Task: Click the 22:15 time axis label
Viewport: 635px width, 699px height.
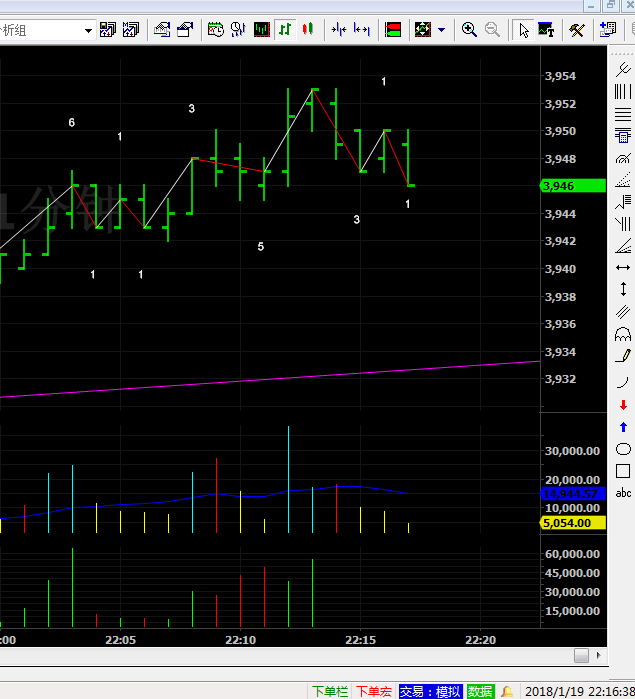Action: (x=360, y=640)
